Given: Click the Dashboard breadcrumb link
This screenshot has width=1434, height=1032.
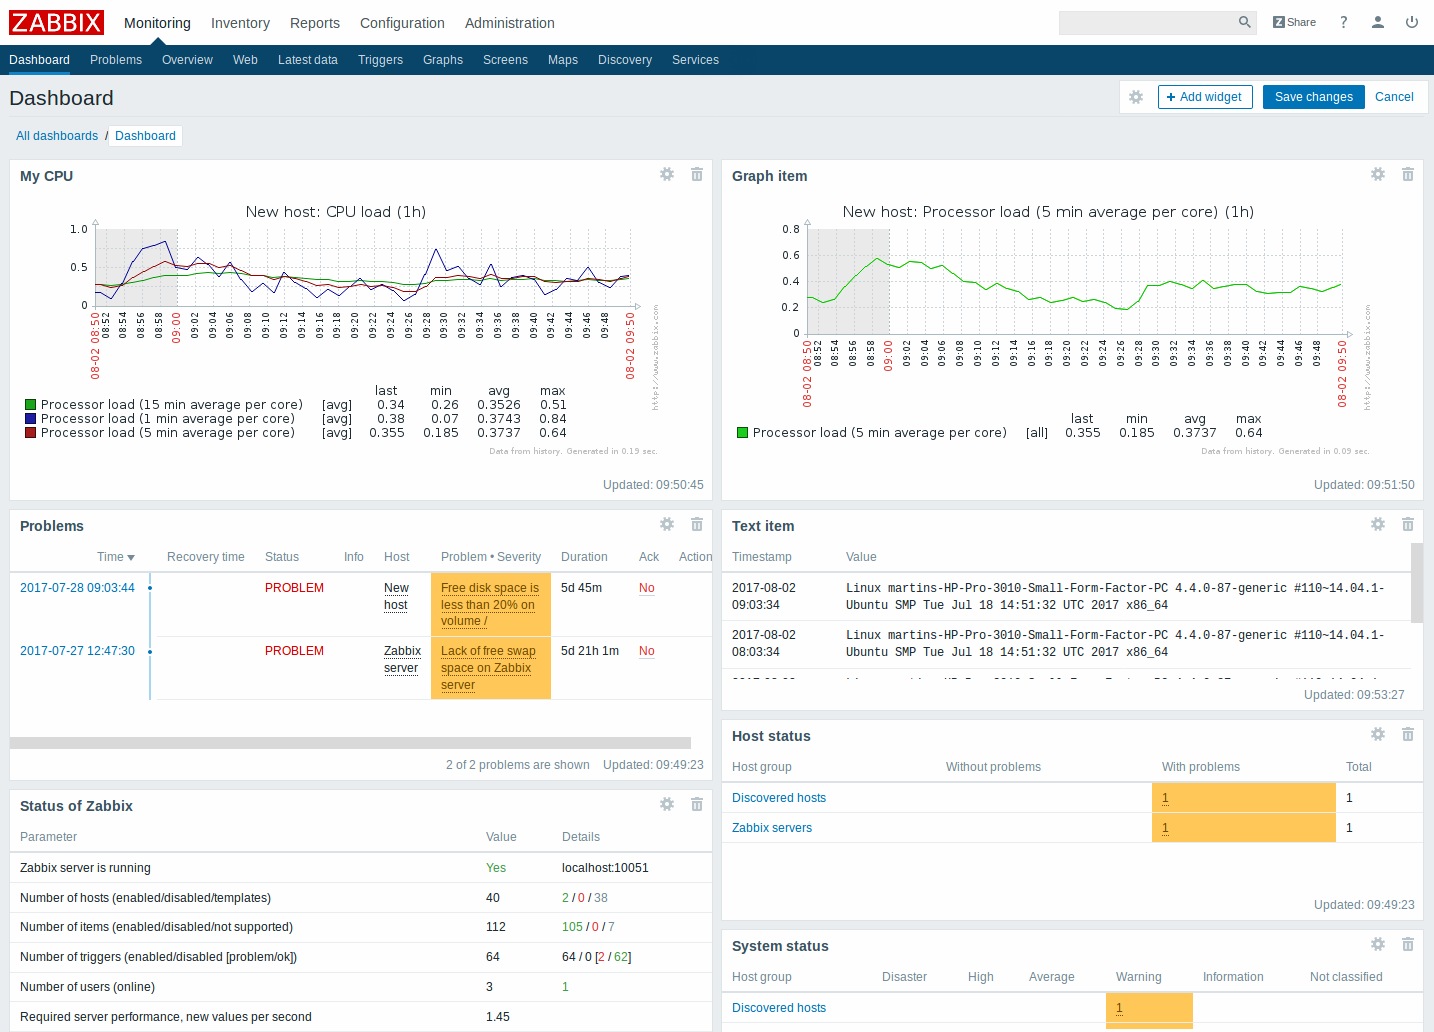Looking at the screenshot, I should point(145,136).
